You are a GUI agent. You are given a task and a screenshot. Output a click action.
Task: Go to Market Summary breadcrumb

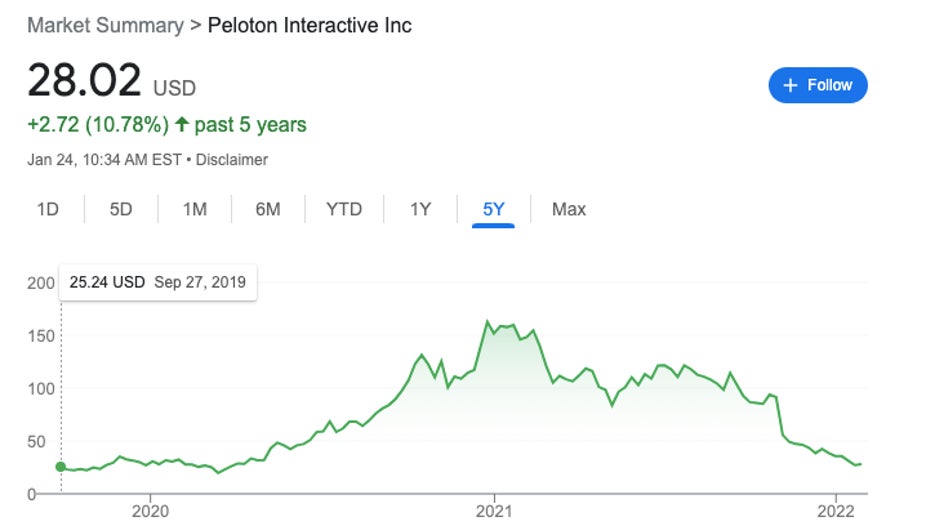[105, 25]
